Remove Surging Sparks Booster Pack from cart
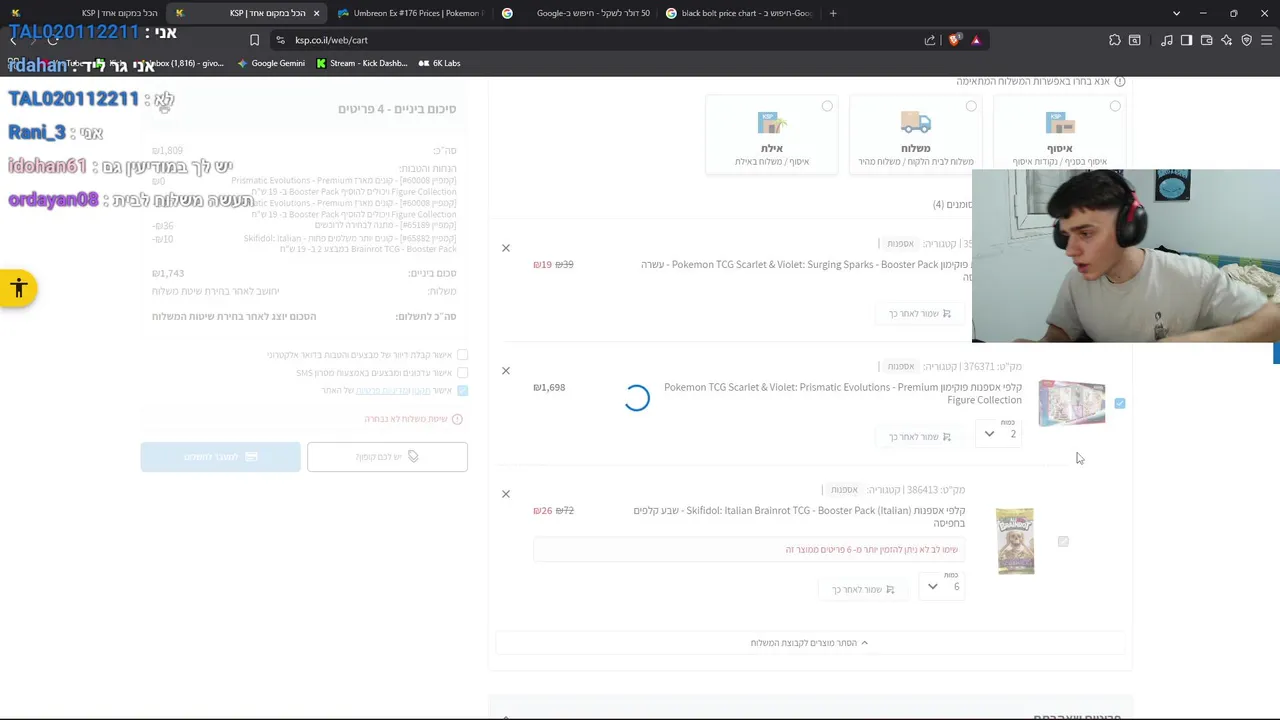Image resolution: width=1280 pixels, height=720 pixels. tap(506, 248)
